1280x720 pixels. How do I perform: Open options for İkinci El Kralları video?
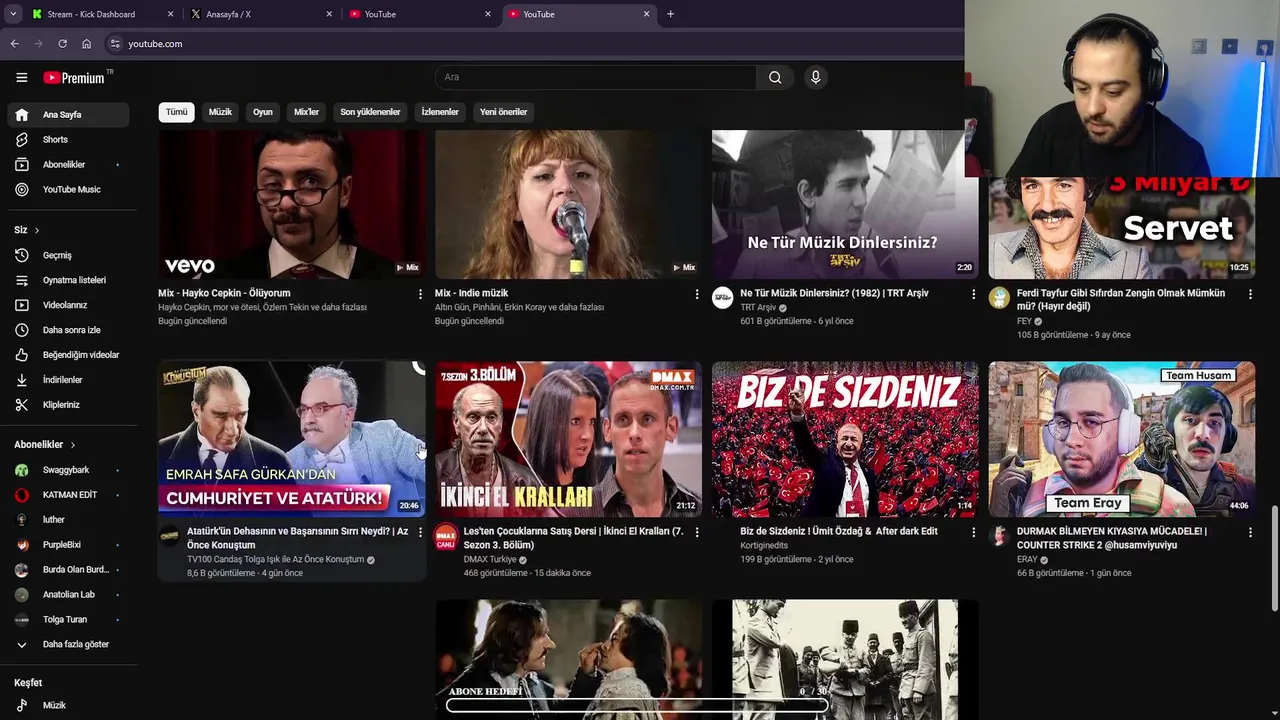pyautogui.click(x=697, y=532)
